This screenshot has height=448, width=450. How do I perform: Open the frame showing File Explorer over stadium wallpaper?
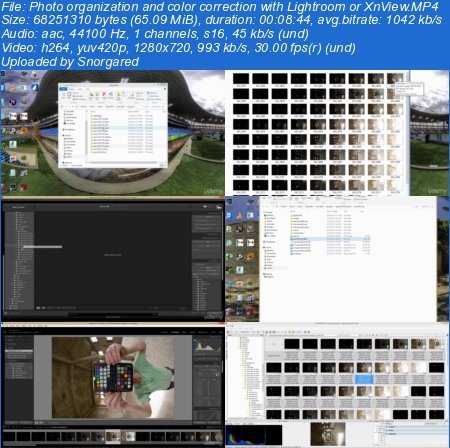point(113,133)
